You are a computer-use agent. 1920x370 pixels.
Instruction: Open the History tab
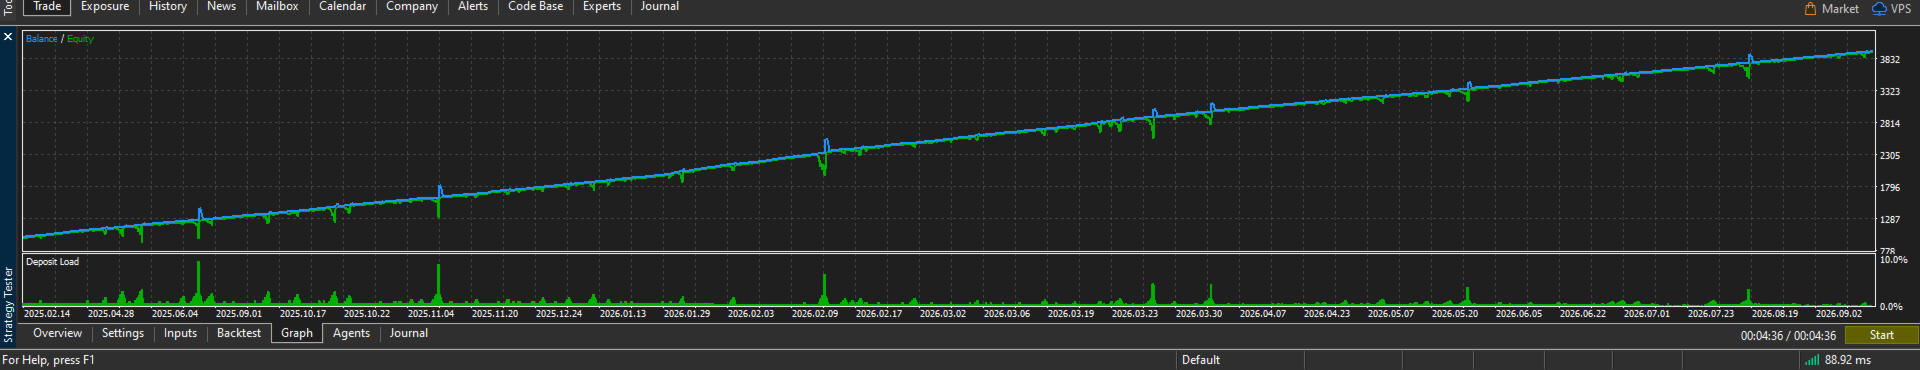(168, 6)
